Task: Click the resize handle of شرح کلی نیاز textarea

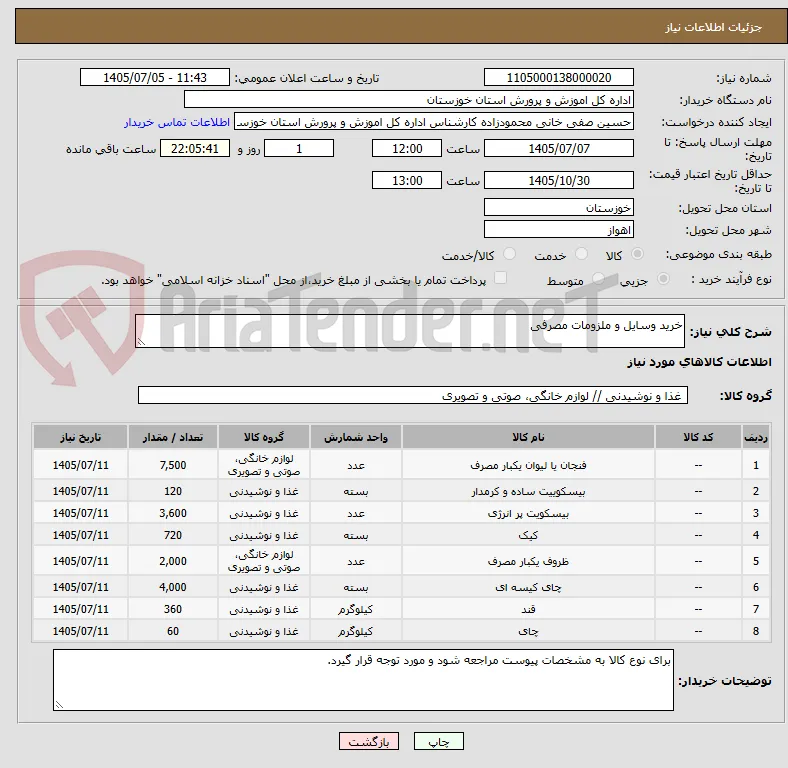Action: 141,342
